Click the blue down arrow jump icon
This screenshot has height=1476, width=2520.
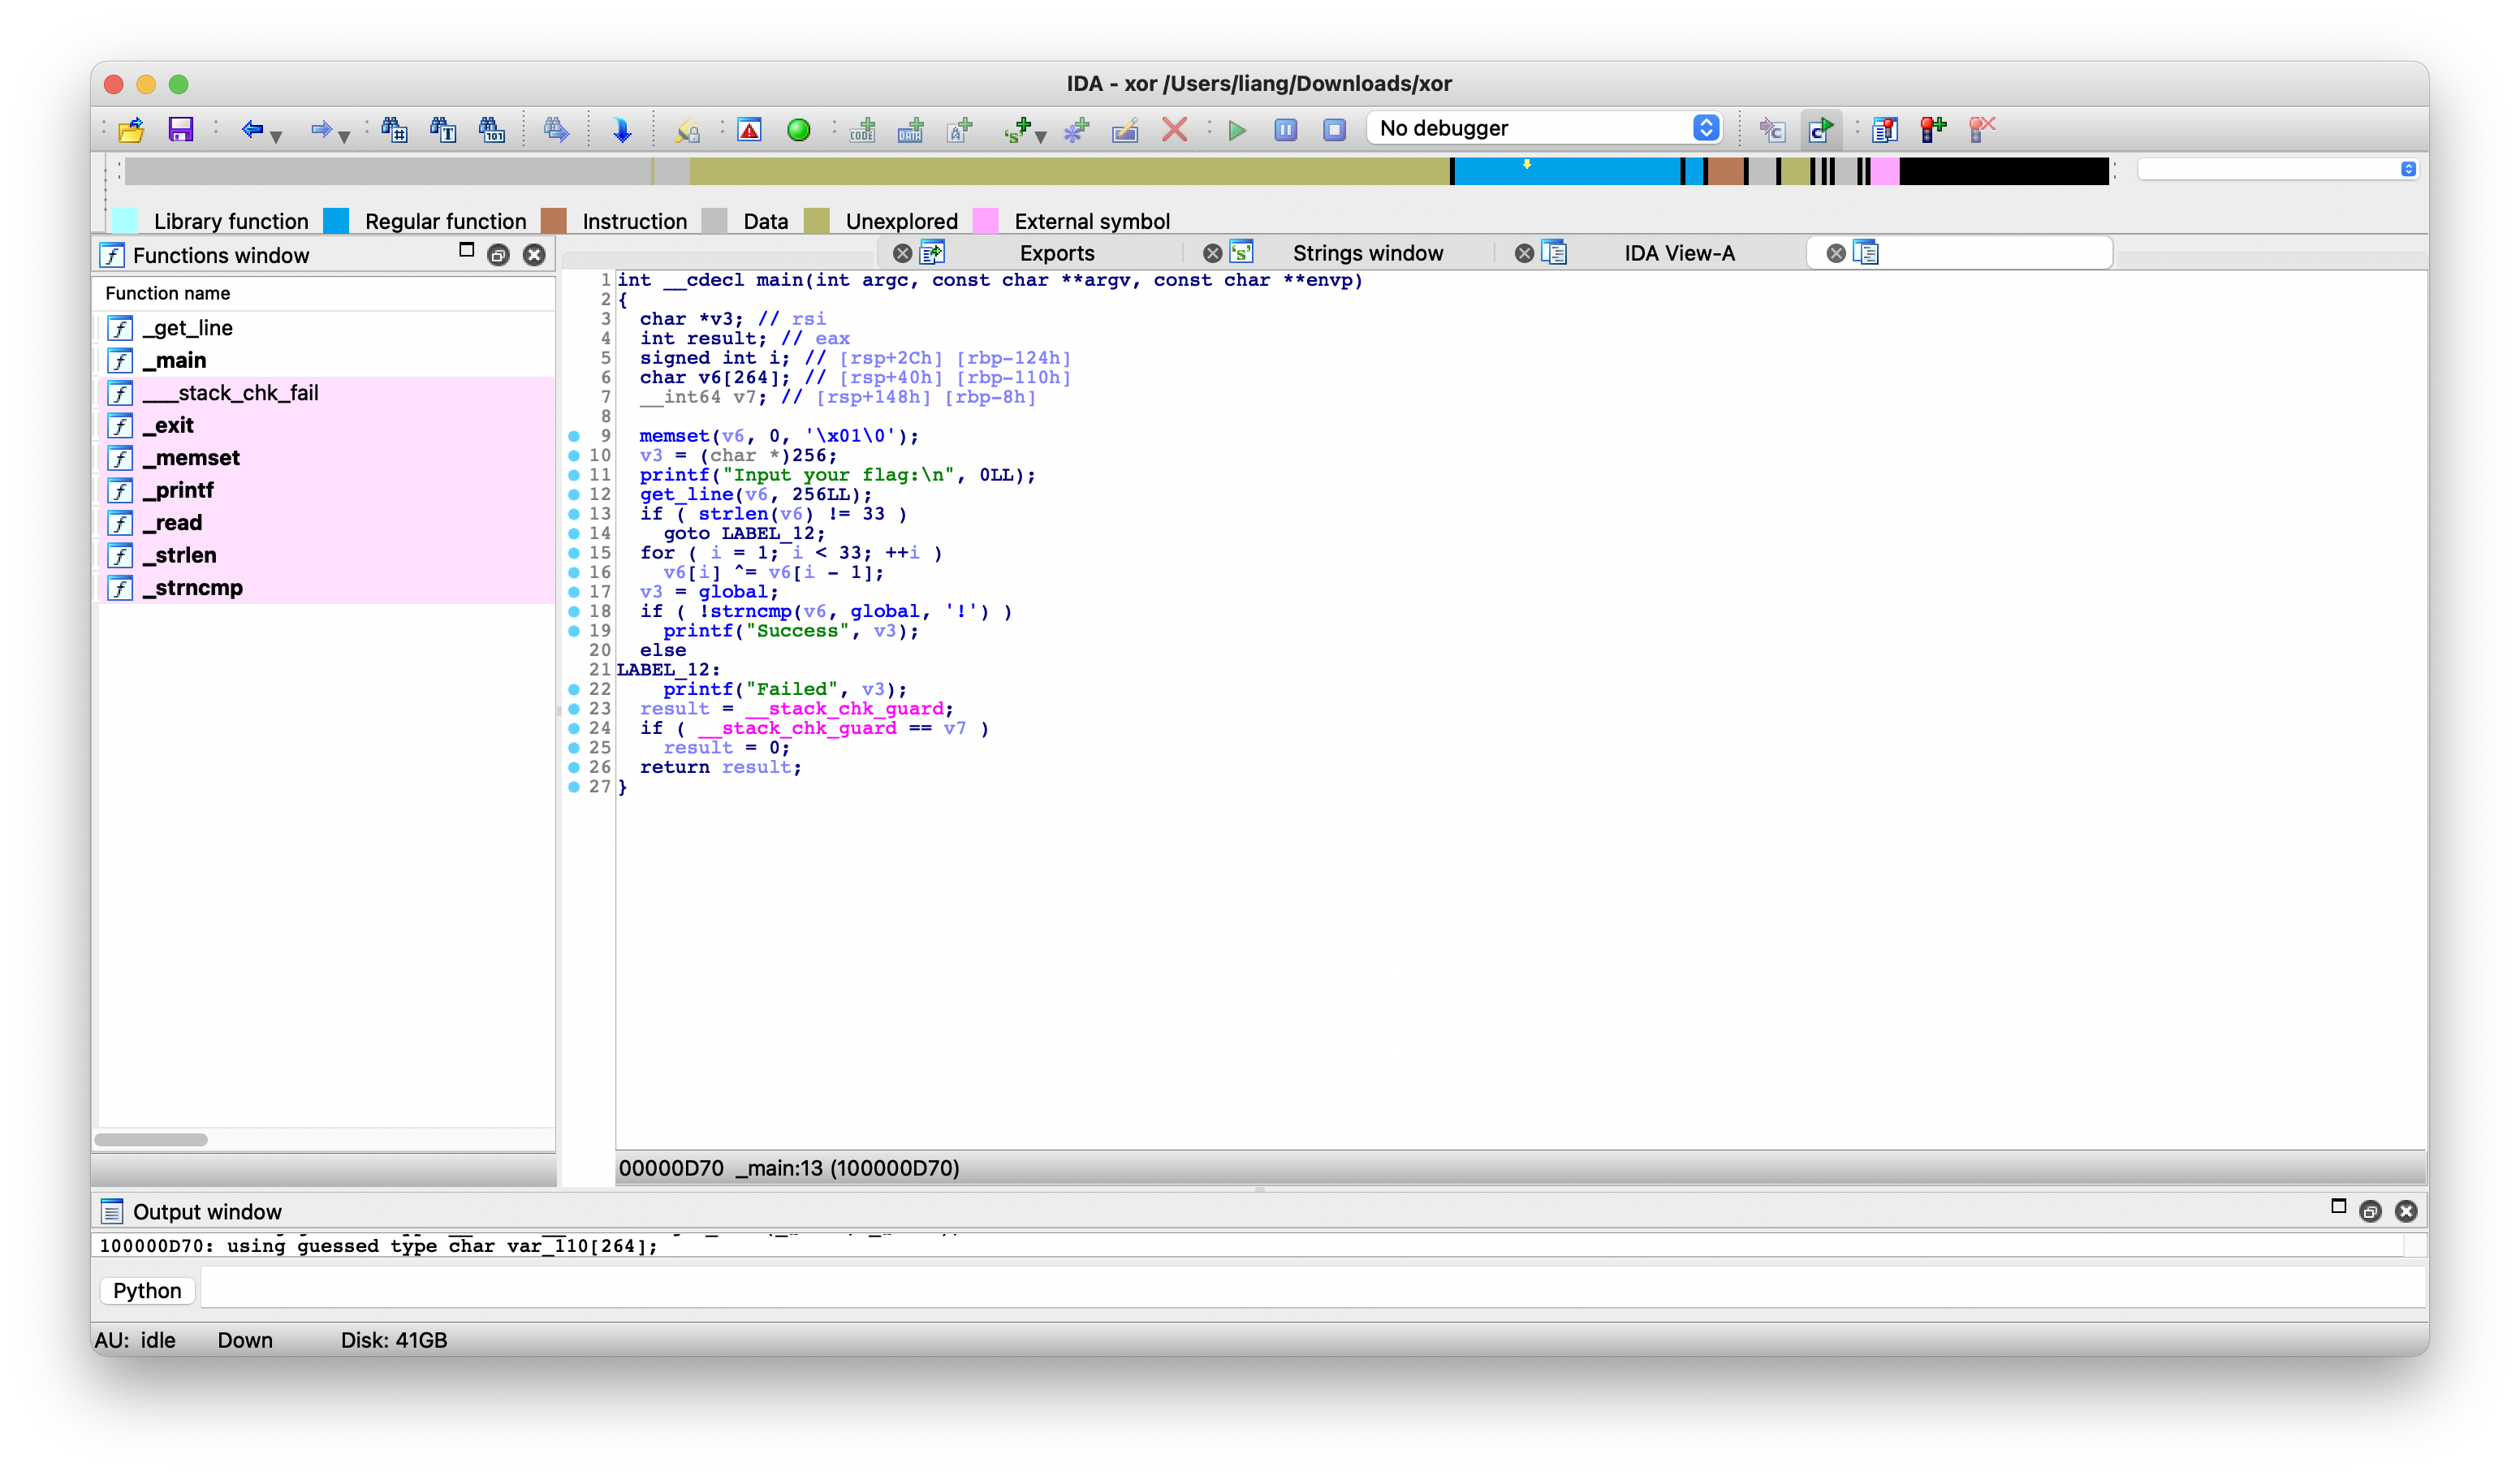pyautogui.click(x=622, y=130)
